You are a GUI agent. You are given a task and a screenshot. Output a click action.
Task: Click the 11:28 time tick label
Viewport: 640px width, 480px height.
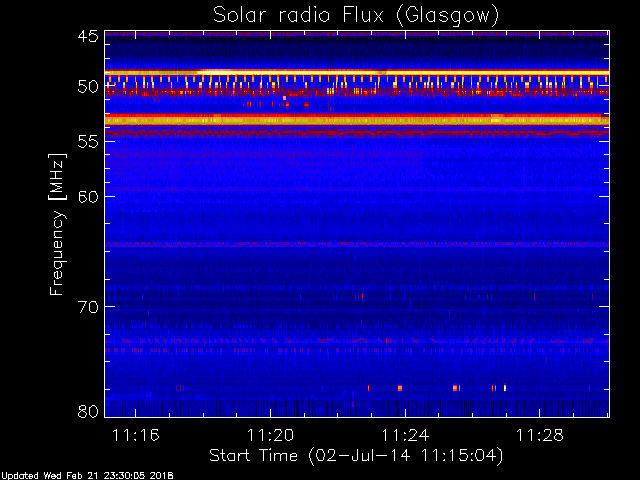coord(540,435)
